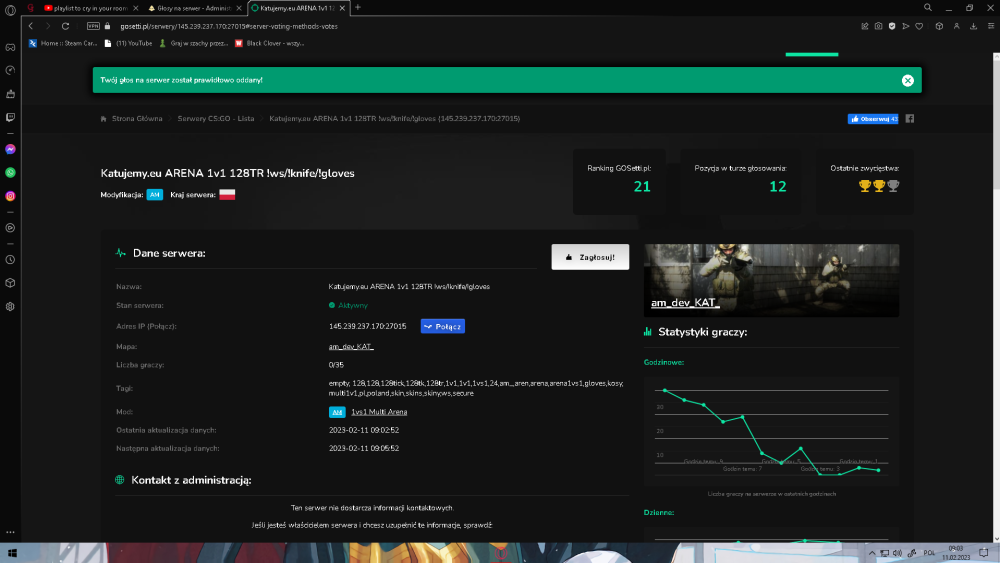Click the send flow arrow icon
The width and height of the screenshot is (1000, 563).
click(906, 26)
